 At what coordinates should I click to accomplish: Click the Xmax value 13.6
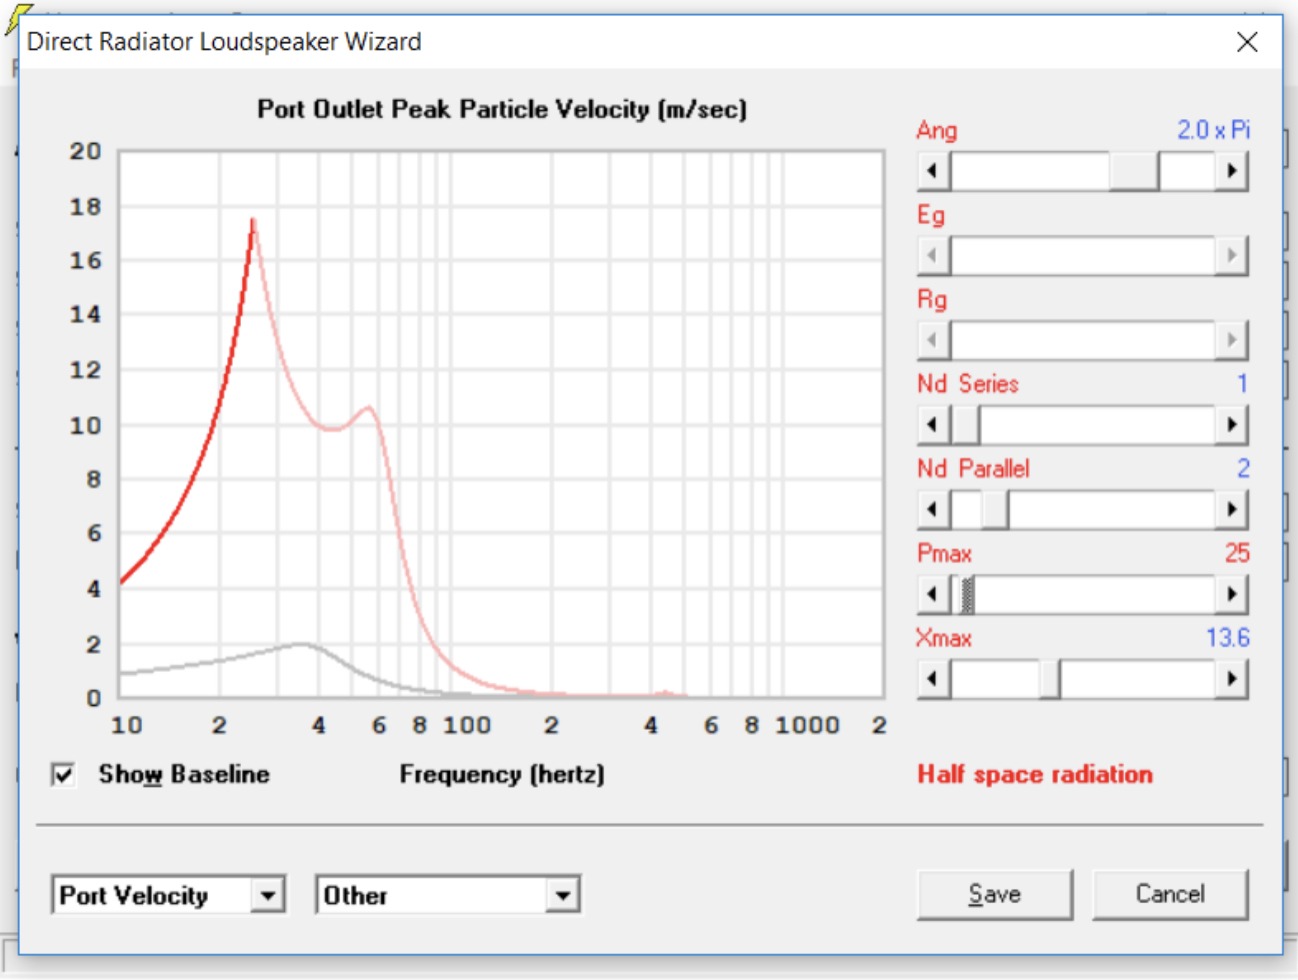click(1228, 638)
